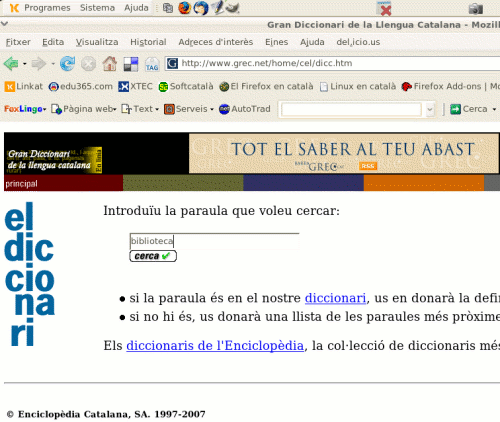Image resolution: width=500 pixels, height=422 pixels.
Task: Follow the diccionari link
Action: pos(335,298)
